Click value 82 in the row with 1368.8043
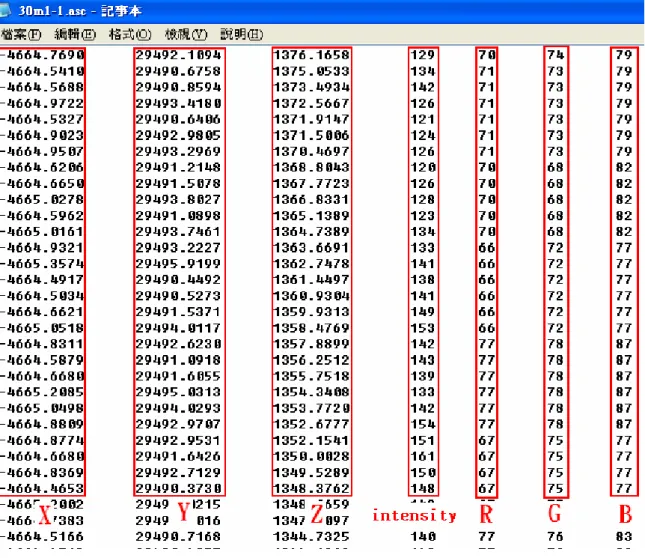This screenshot has width=645, height=558. tap(624, 167)
